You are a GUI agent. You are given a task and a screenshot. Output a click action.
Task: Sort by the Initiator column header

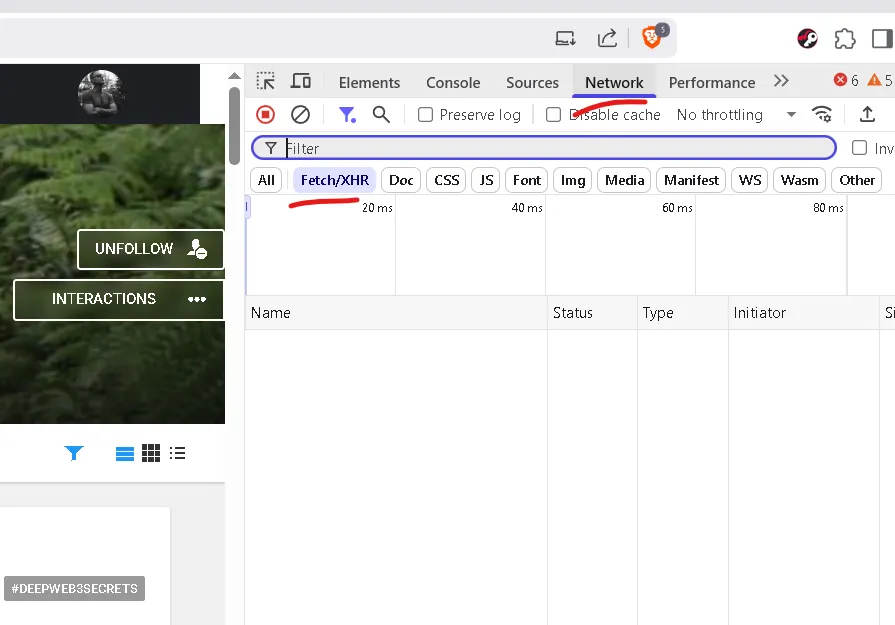[804, 313]
